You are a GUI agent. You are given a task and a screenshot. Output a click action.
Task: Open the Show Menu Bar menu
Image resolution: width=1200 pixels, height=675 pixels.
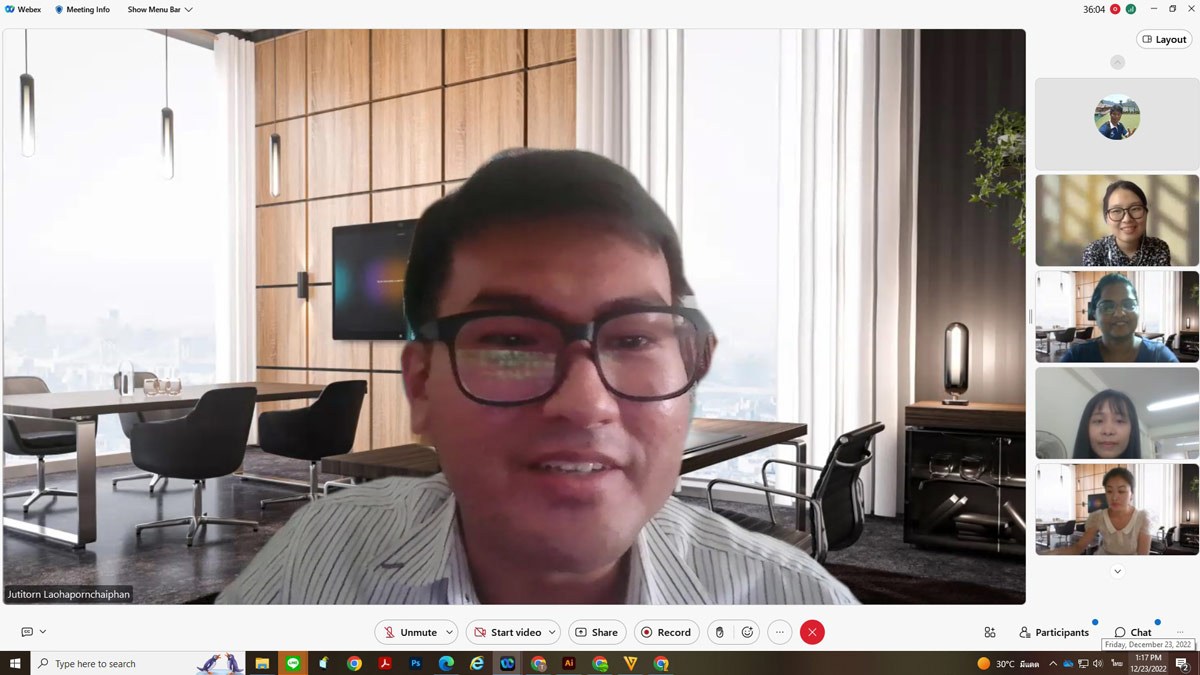159,10
